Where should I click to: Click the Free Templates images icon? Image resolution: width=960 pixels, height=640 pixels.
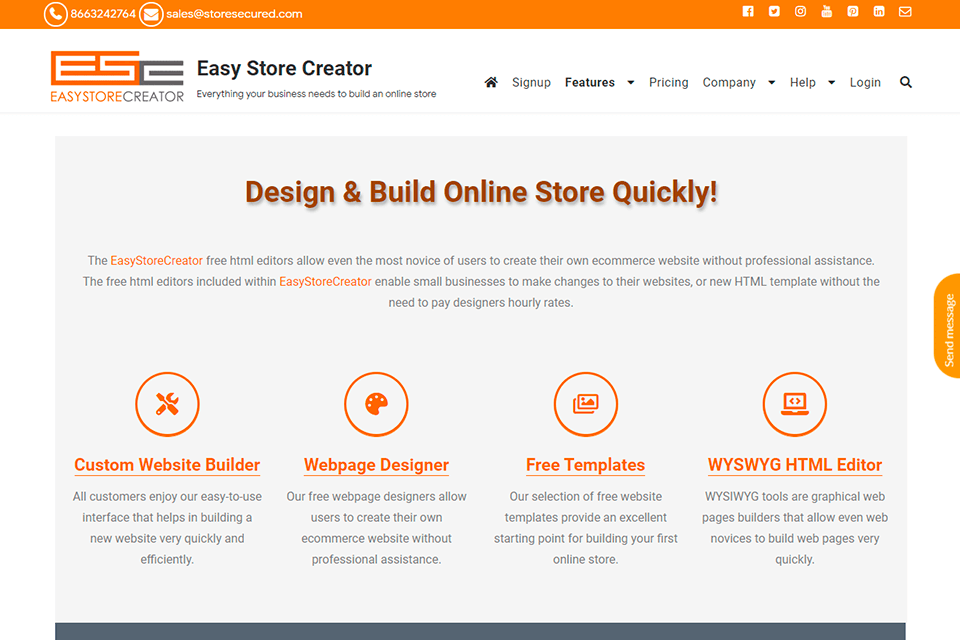tap(586, 404)
